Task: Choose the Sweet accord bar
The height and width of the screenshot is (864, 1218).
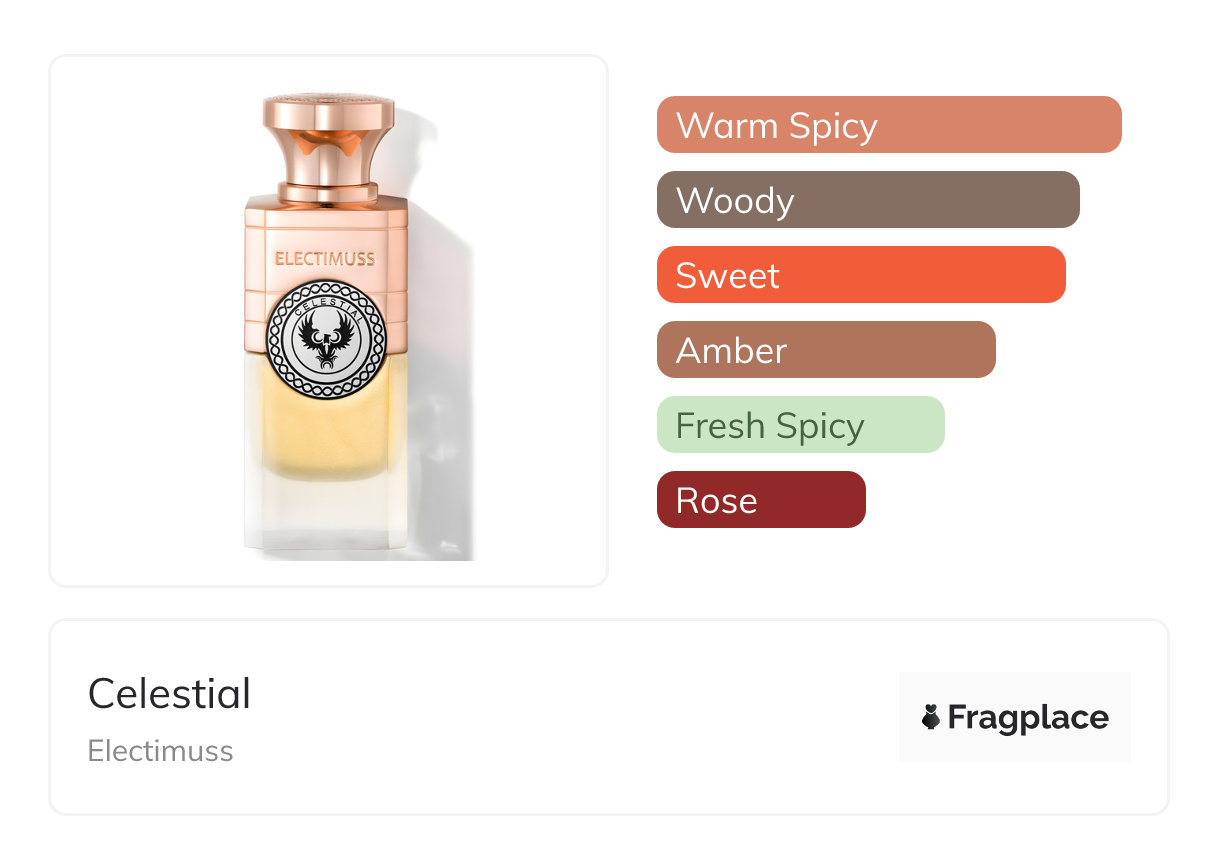Action: pos(860,275)
